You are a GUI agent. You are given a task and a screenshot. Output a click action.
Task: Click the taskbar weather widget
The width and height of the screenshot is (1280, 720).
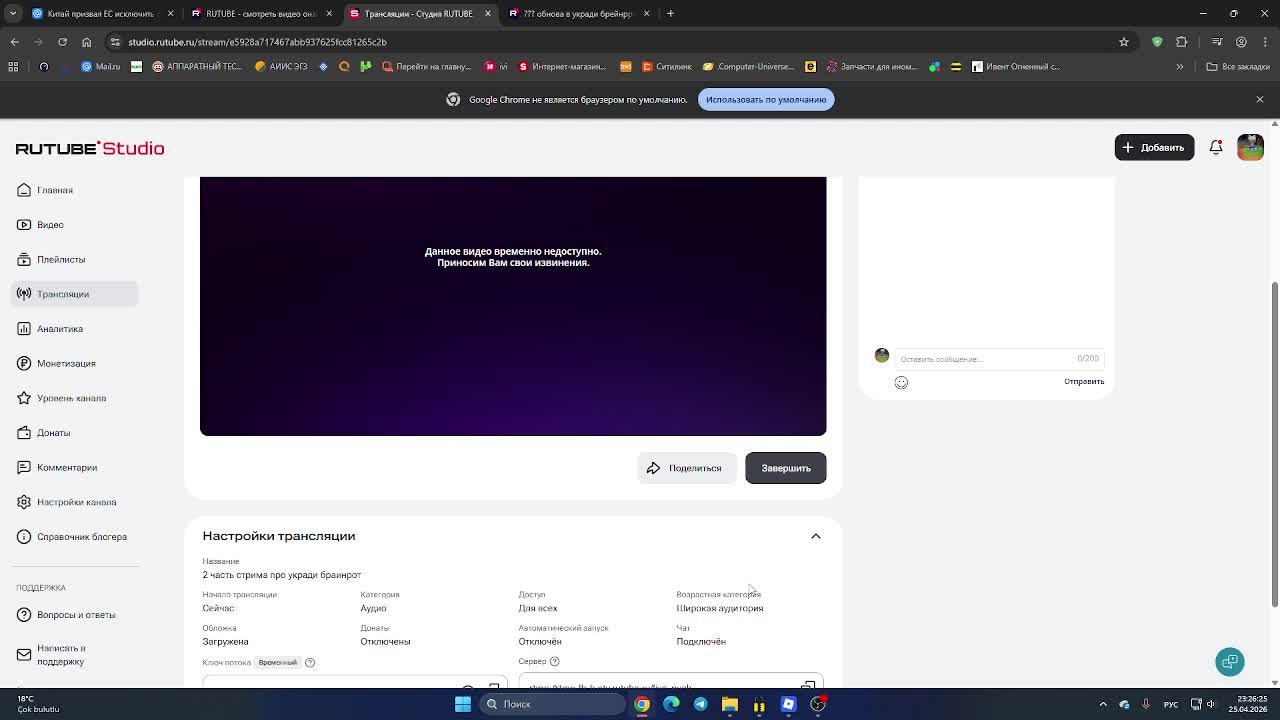coord(38,704)
